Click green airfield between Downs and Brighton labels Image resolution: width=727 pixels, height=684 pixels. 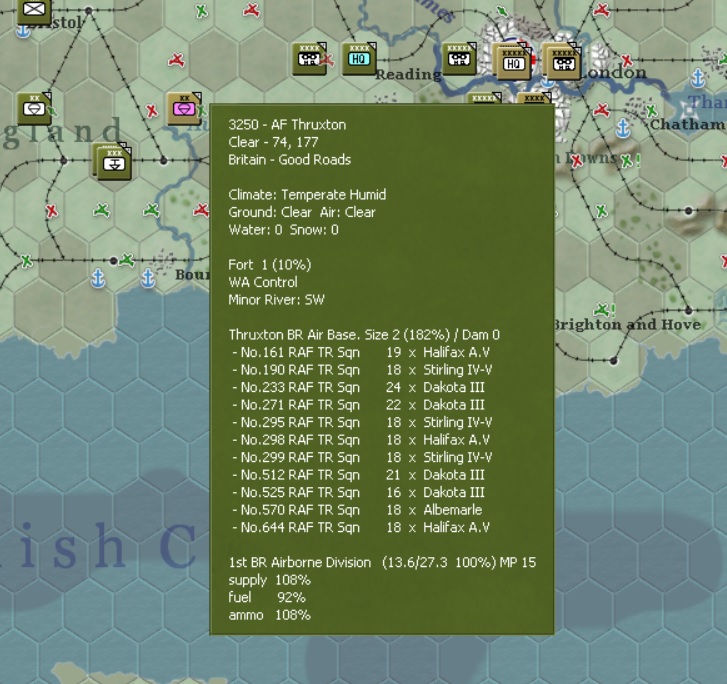click(x=601, y=211)
